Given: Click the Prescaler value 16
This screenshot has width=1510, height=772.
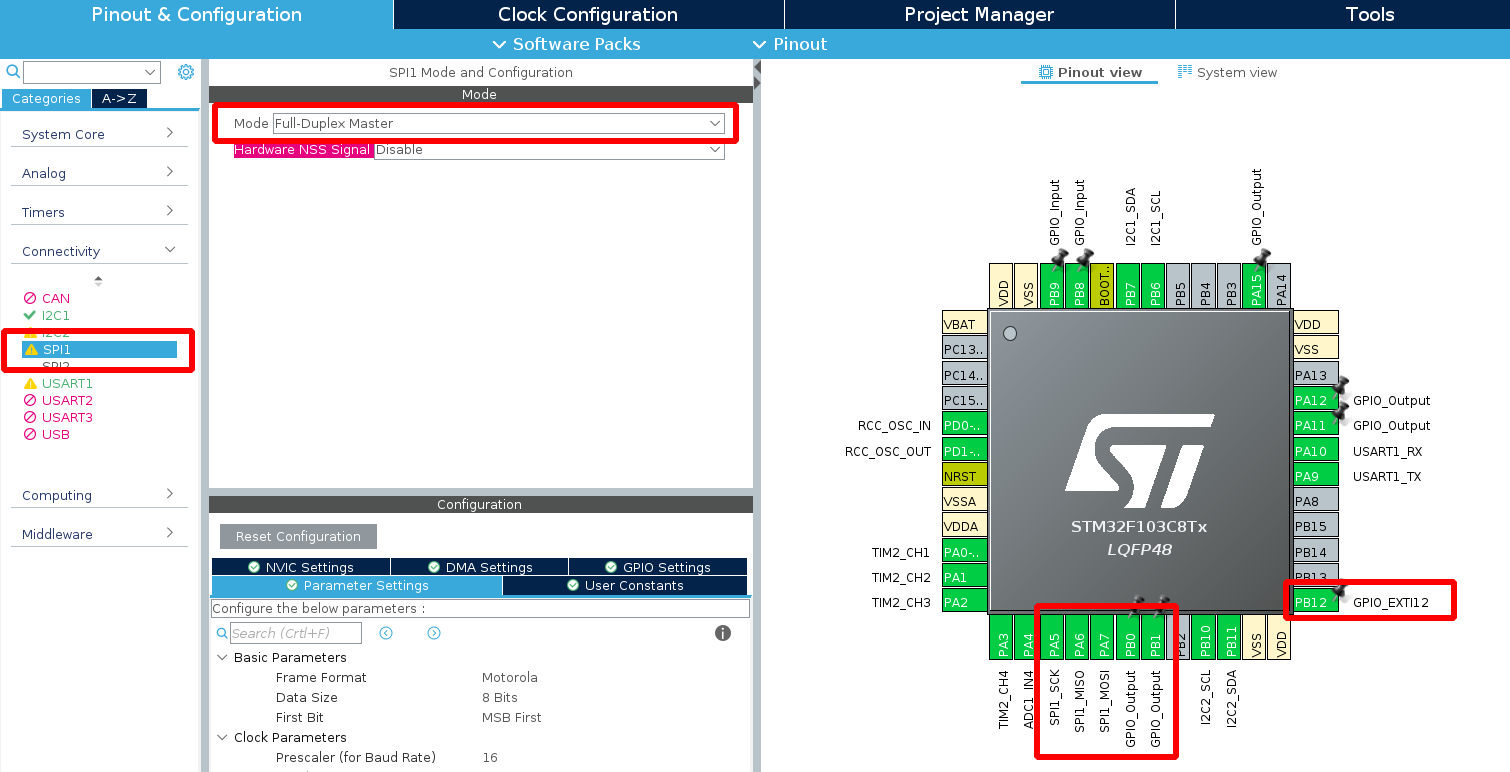Looking at the screenshot, I should pyautogui.click(x=490, y=757).
